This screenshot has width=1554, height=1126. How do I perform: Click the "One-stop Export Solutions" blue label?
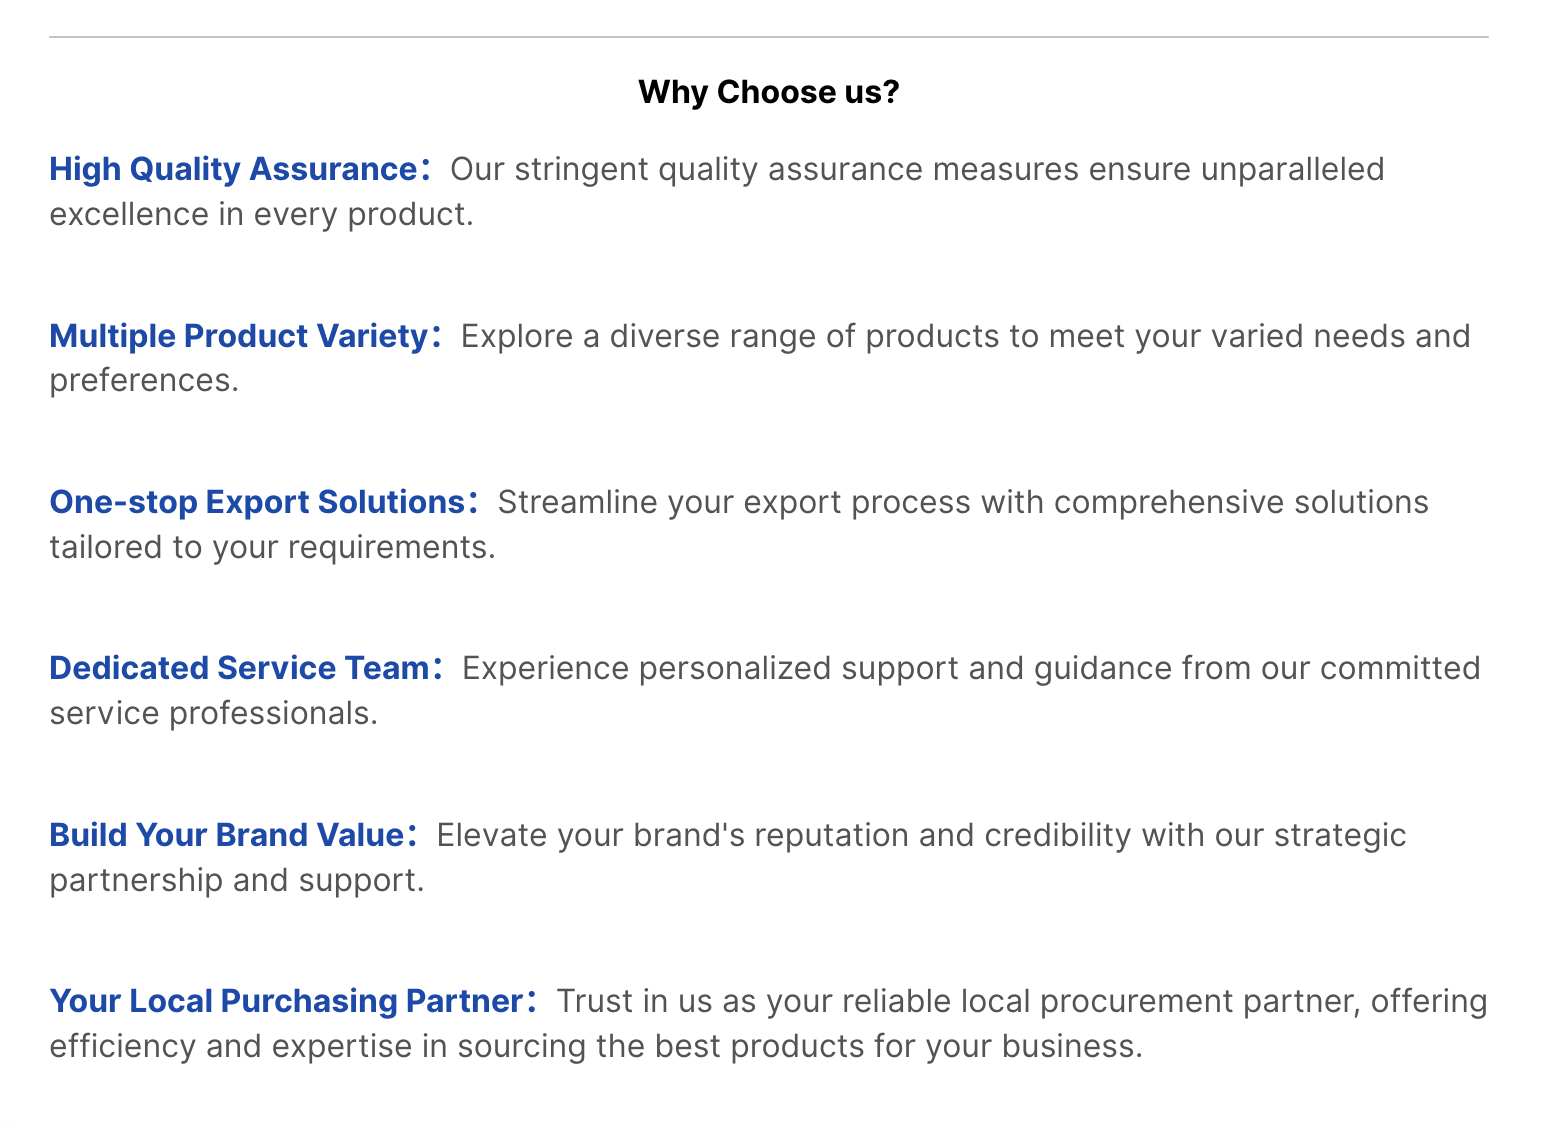click(258, 502)
